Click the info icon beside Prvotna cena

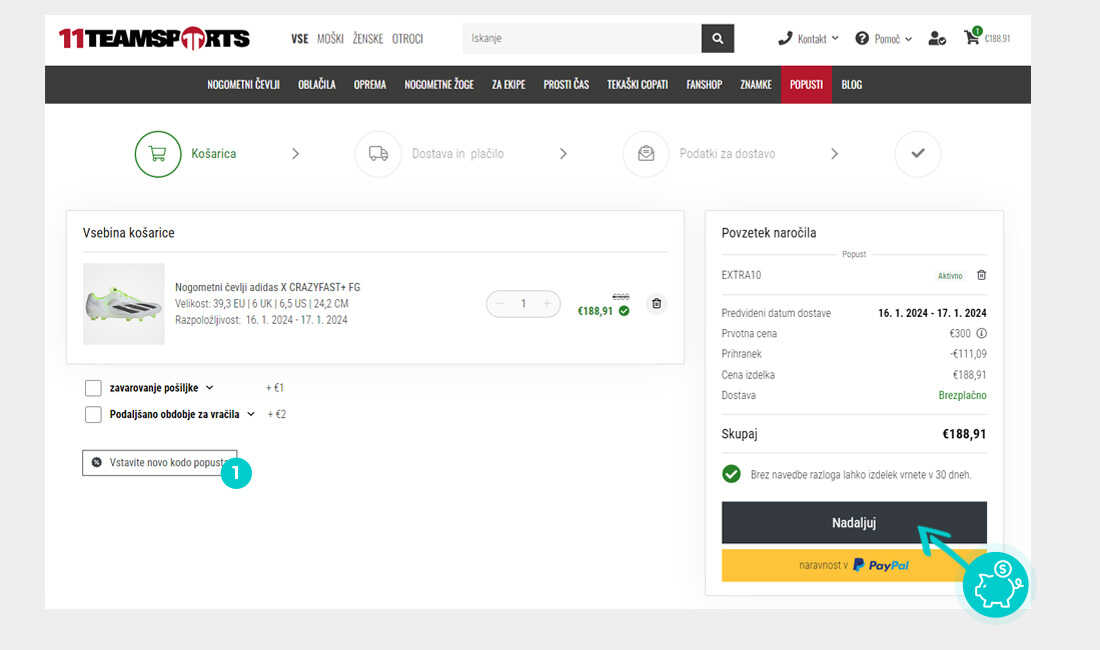pos(981,333)
